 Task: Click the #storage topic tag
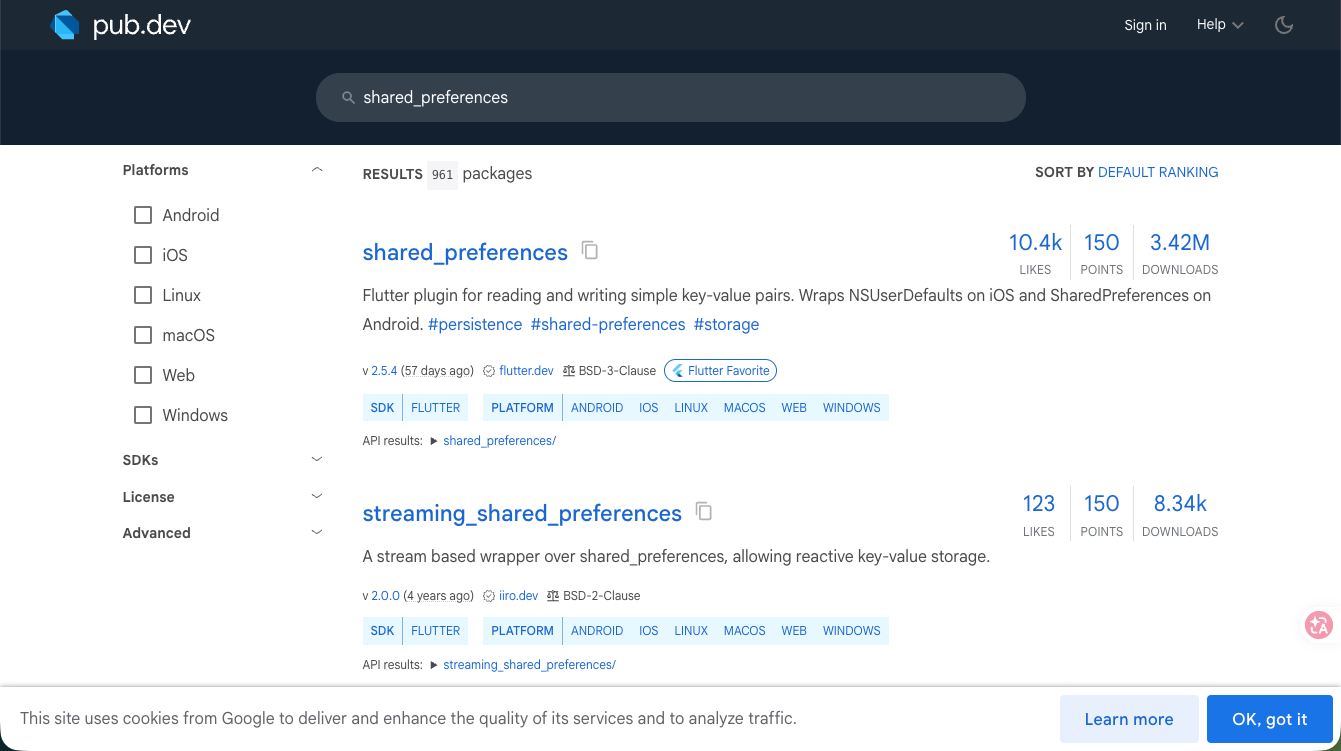pyautogui.click(x=726, y=324)
